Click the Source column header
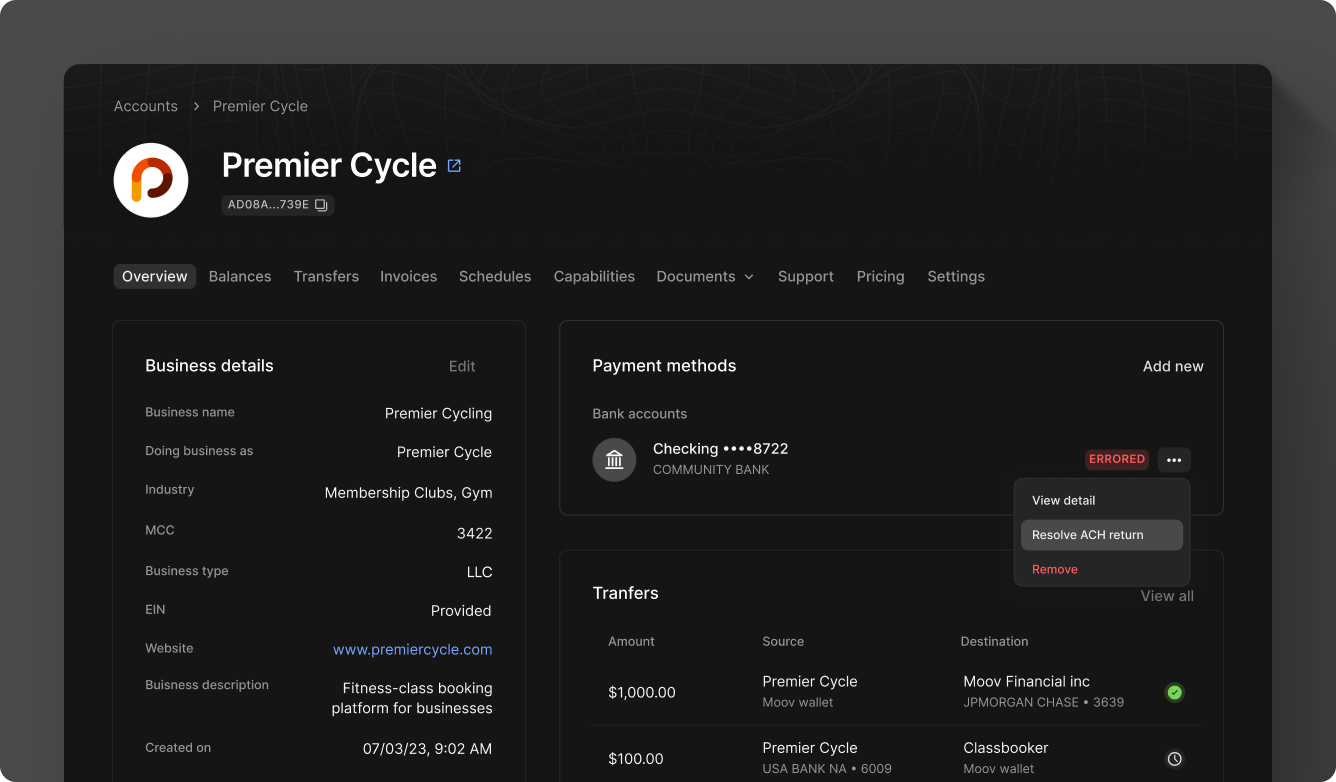This screenshot has height=782, width=1336. tap(783, 642)
